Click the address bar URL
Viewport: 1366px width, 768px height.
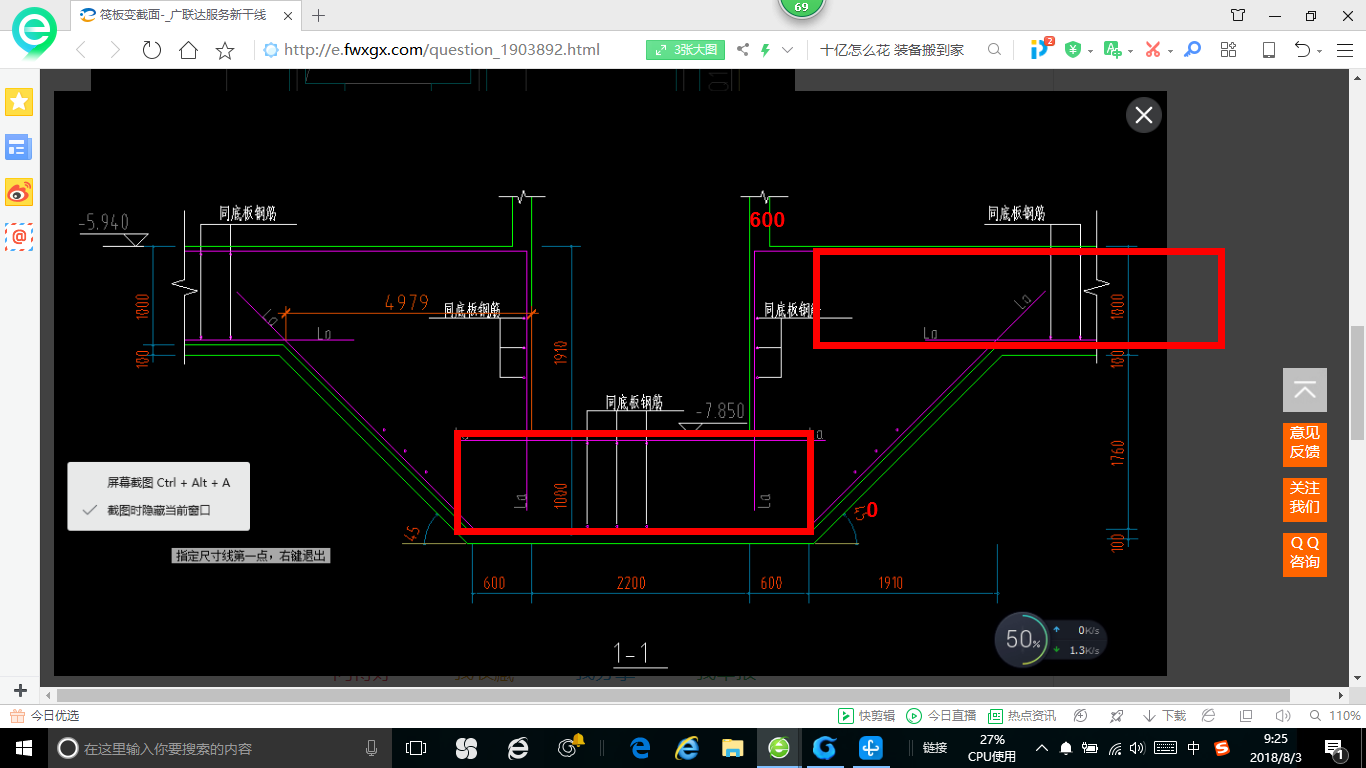[442, 49]
